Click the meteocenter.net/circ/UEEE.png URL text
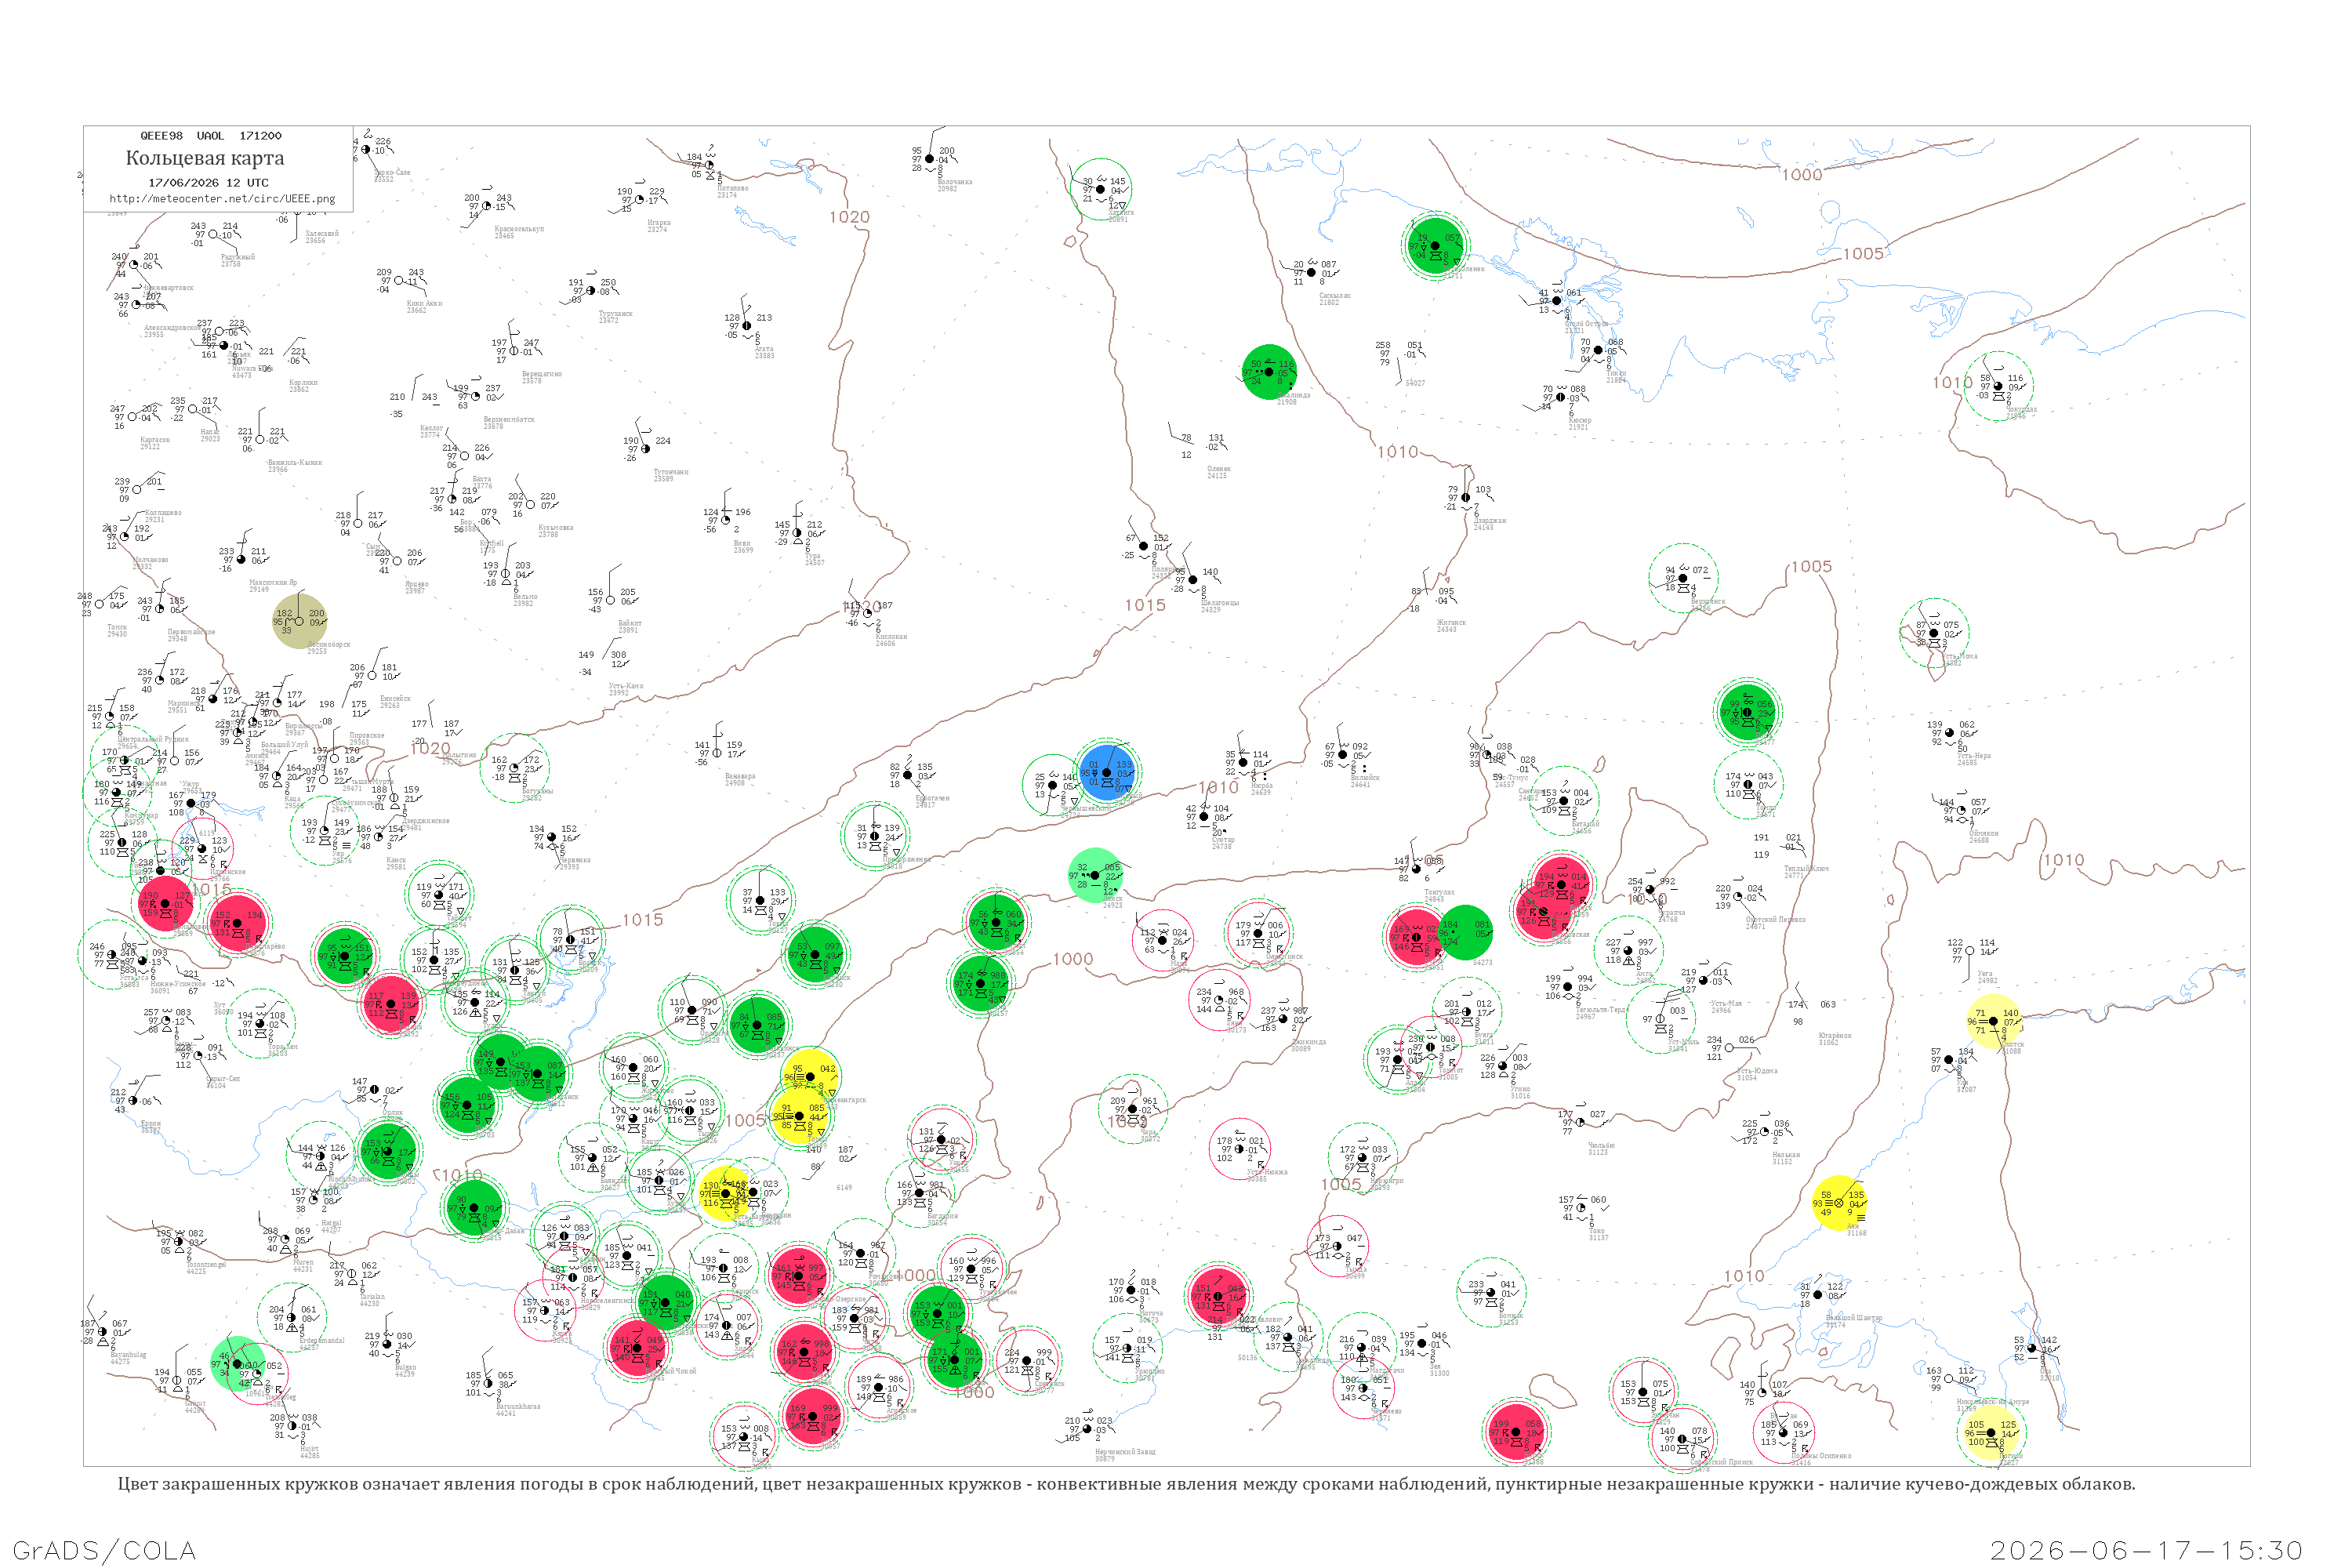Viewport: 2352px width, 1568px height. pos(222,199)
